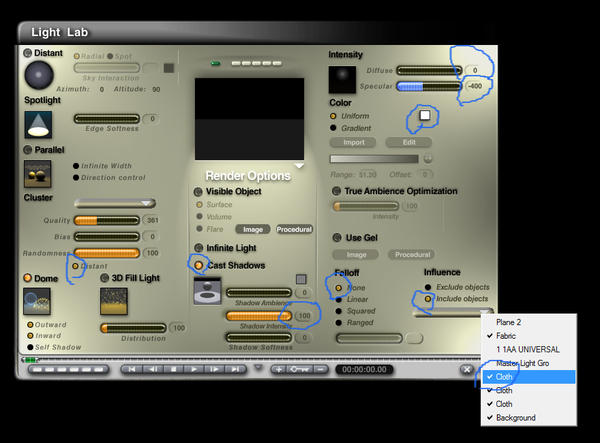
Task: Click Visible Object Image button
Action: tap(253, 229)
